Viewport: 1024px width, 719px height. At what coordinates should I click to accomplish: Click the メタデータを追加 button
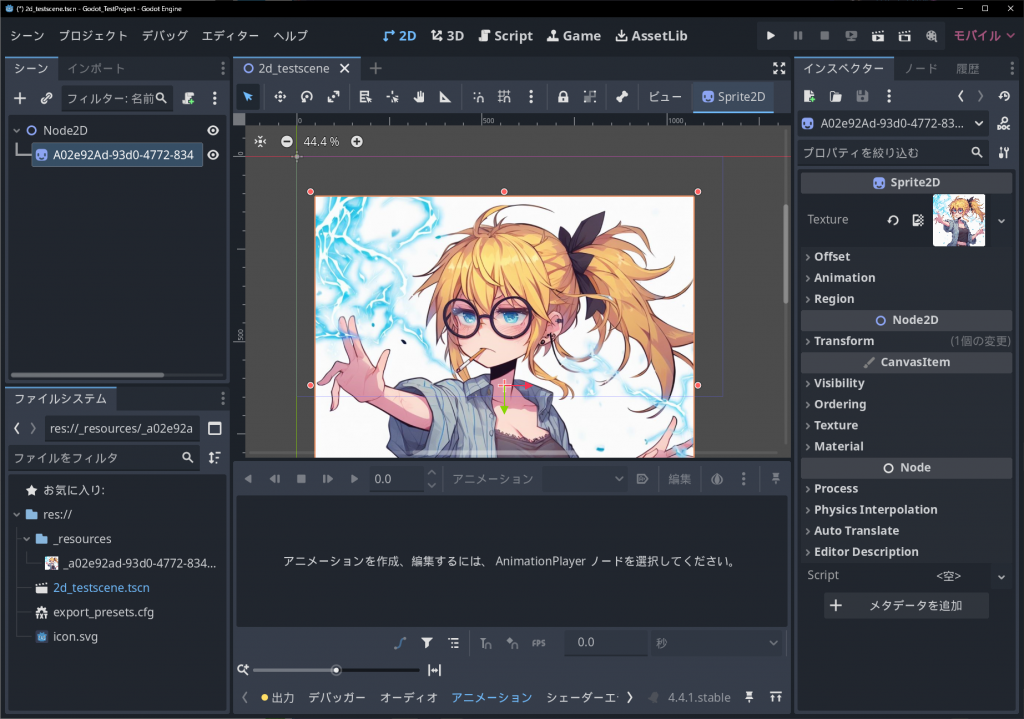[906, 605]
